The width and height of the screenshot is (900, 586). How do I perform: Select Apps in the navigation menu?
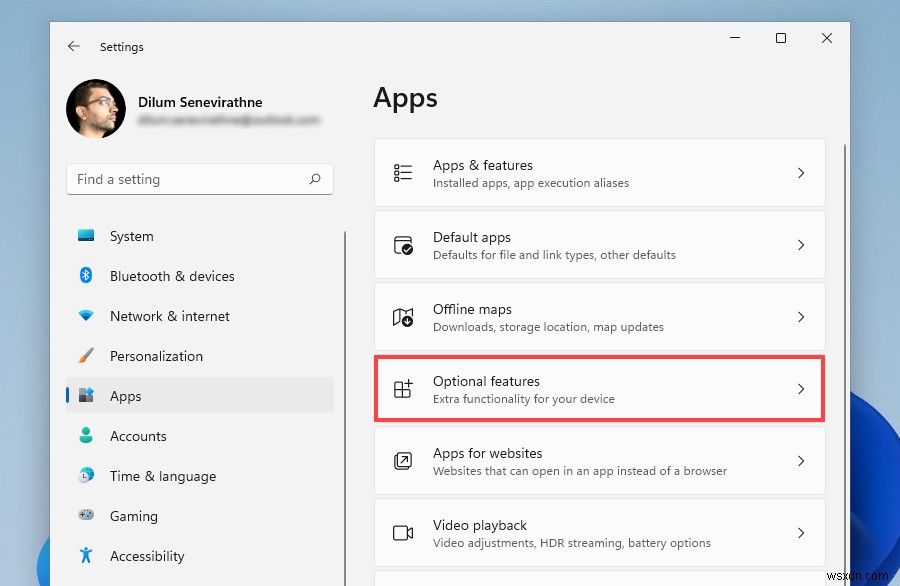click(x=125, y=396)
